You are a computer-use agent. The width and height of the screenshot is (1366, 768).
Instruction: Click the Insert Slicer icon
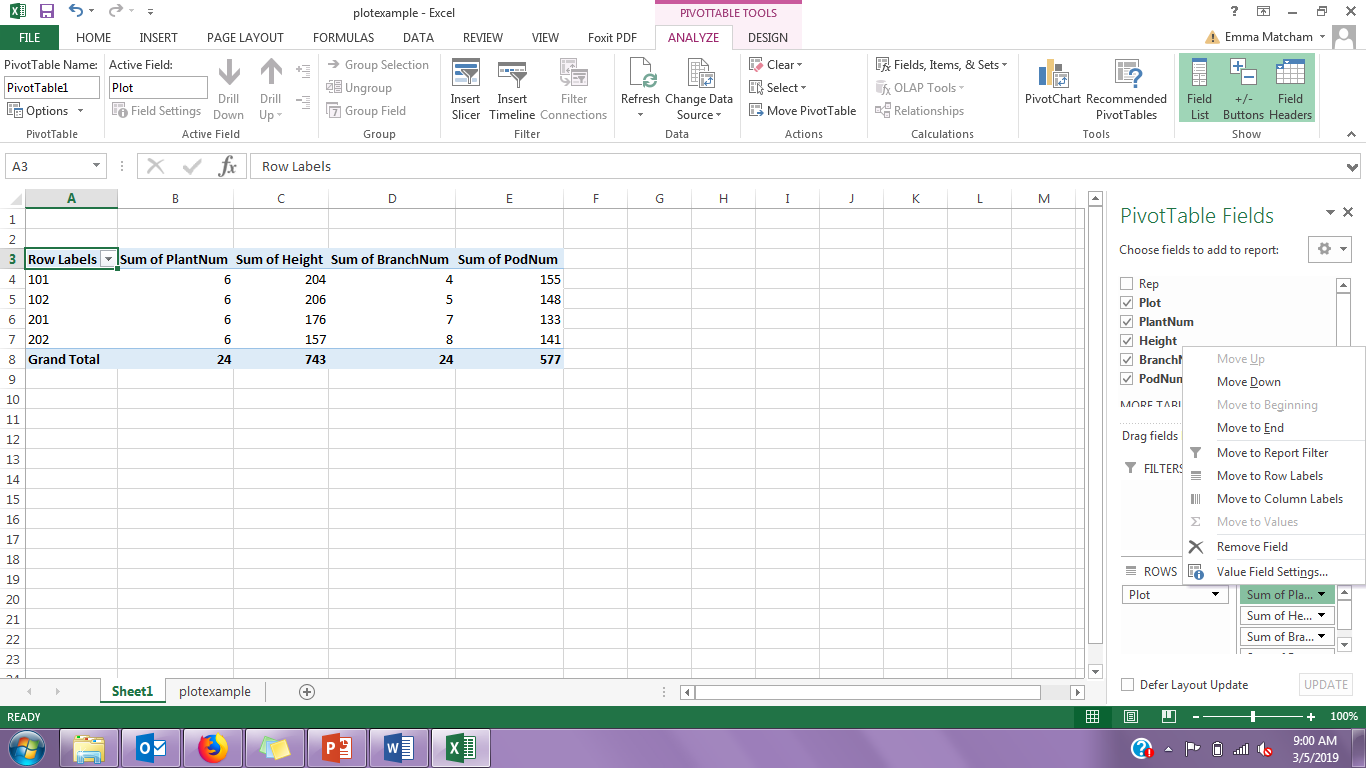[465, 75]
